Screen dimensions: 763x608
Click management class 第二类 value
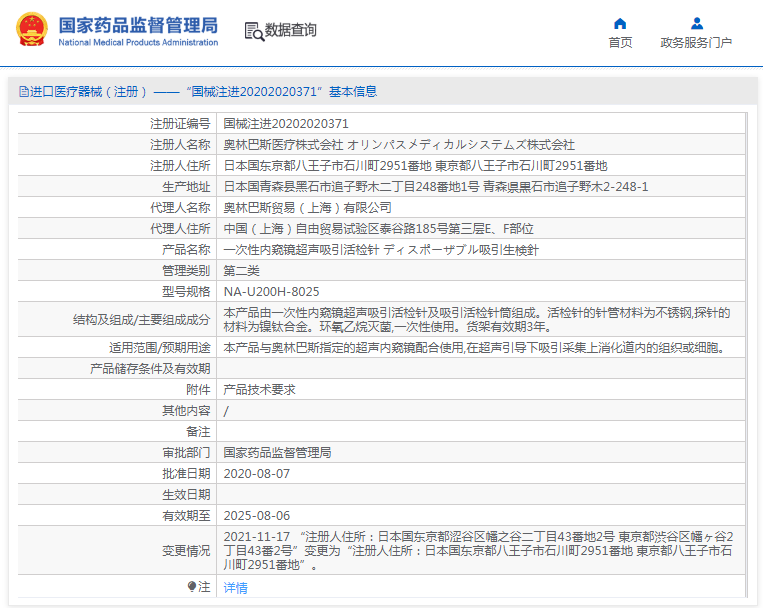[241, 271]
